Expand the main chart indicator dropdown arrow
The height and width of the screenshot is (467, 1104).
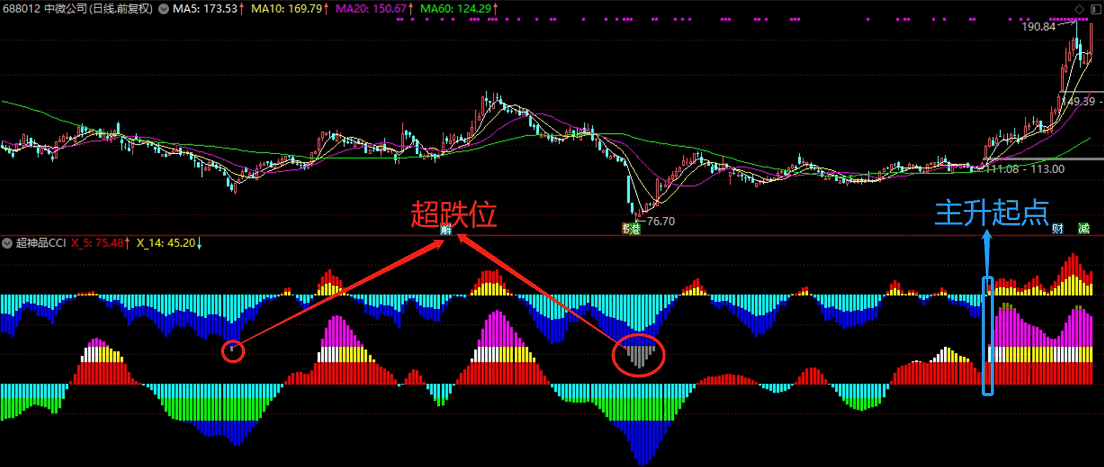(164, 11)
